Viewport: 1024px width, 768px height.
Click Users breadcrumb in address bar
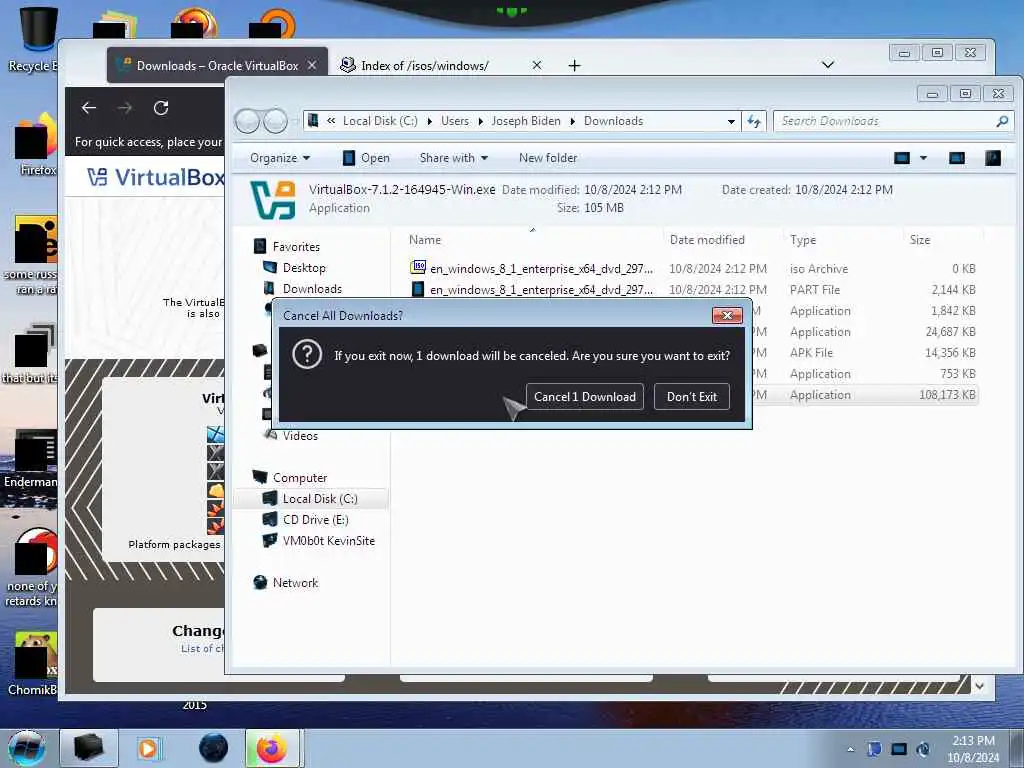(455, 121)
